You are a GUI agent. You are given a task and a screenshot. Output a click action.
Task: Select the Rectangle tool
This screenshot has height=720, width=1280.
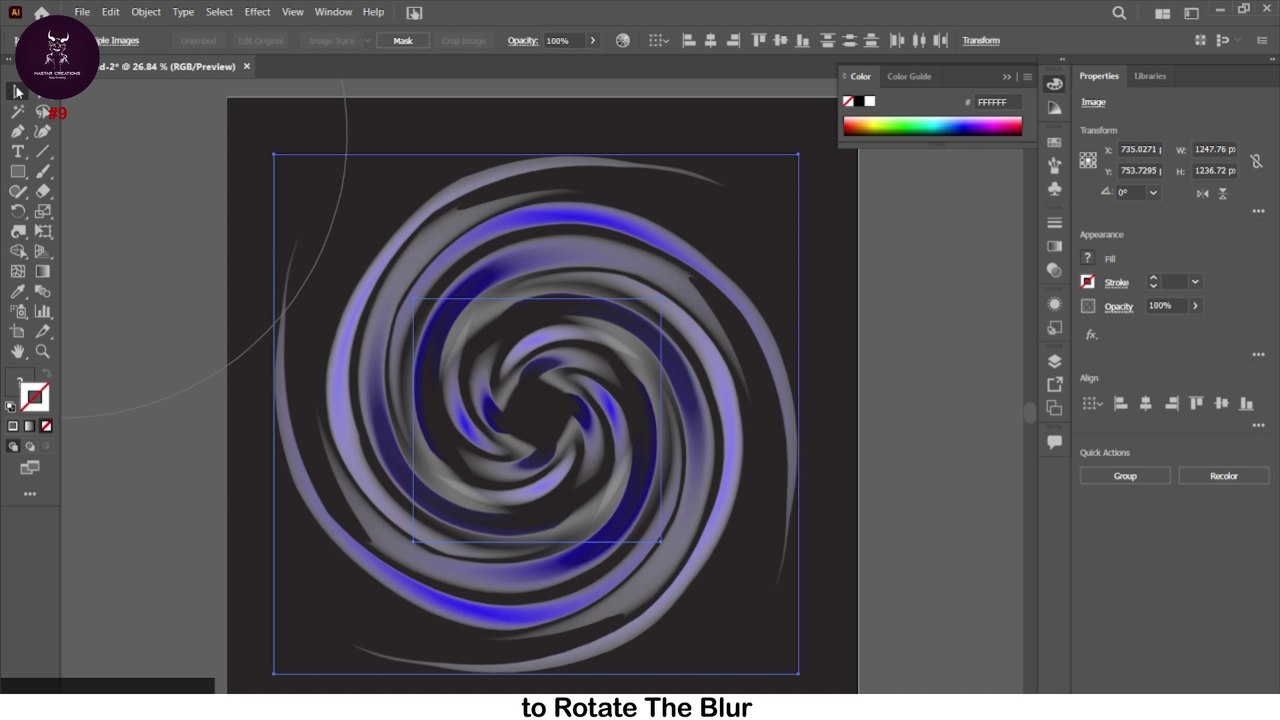point(18,172)
